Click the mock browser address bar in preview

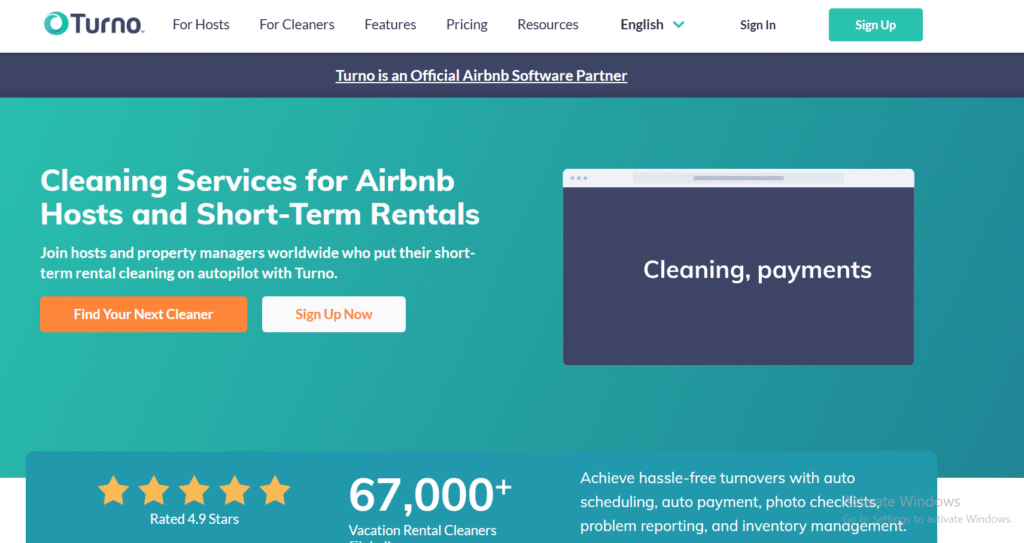(x=738, y=178)
